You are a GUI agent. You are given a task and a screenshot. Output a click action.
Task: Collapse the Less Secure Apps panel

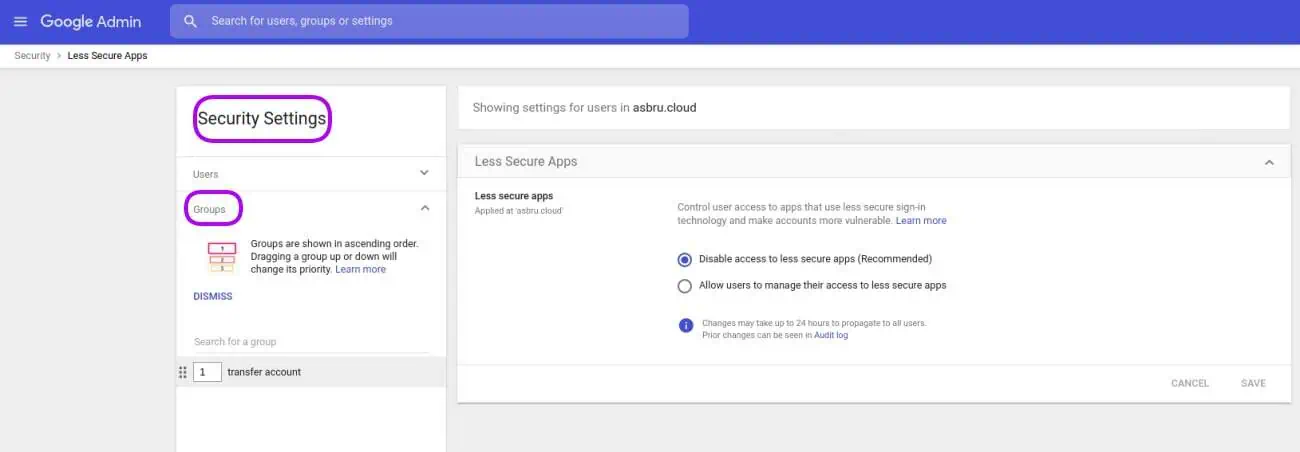click(x=1269, y=162)
